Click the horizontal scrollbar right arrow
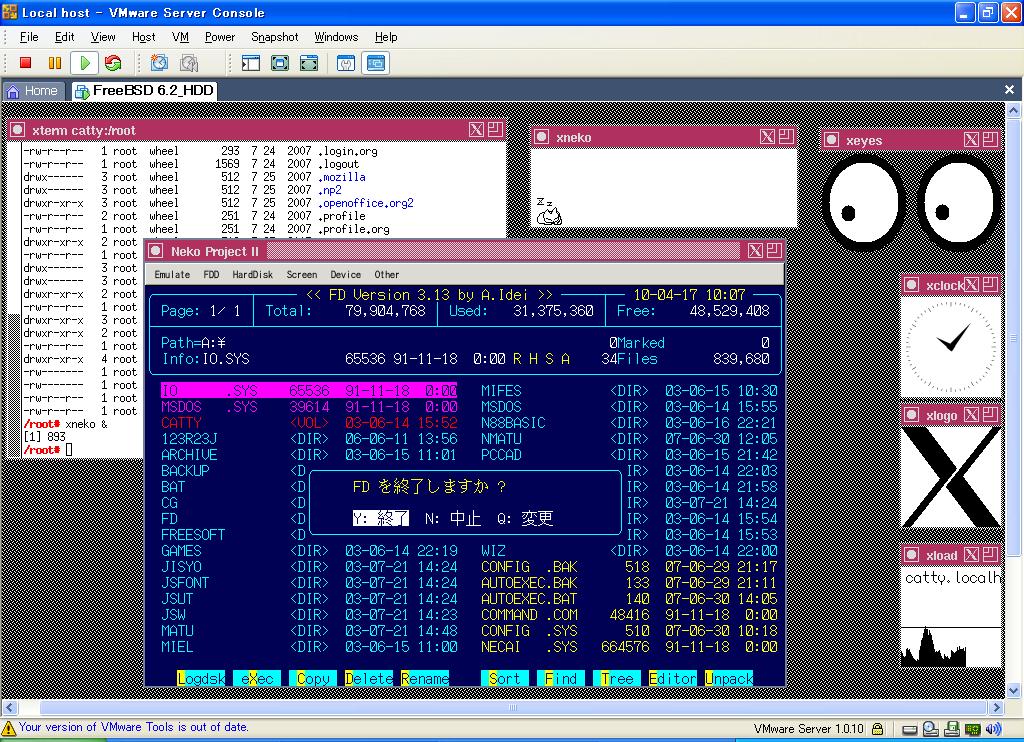Viewport: 1024px width, 742px height. click(997, 707)
